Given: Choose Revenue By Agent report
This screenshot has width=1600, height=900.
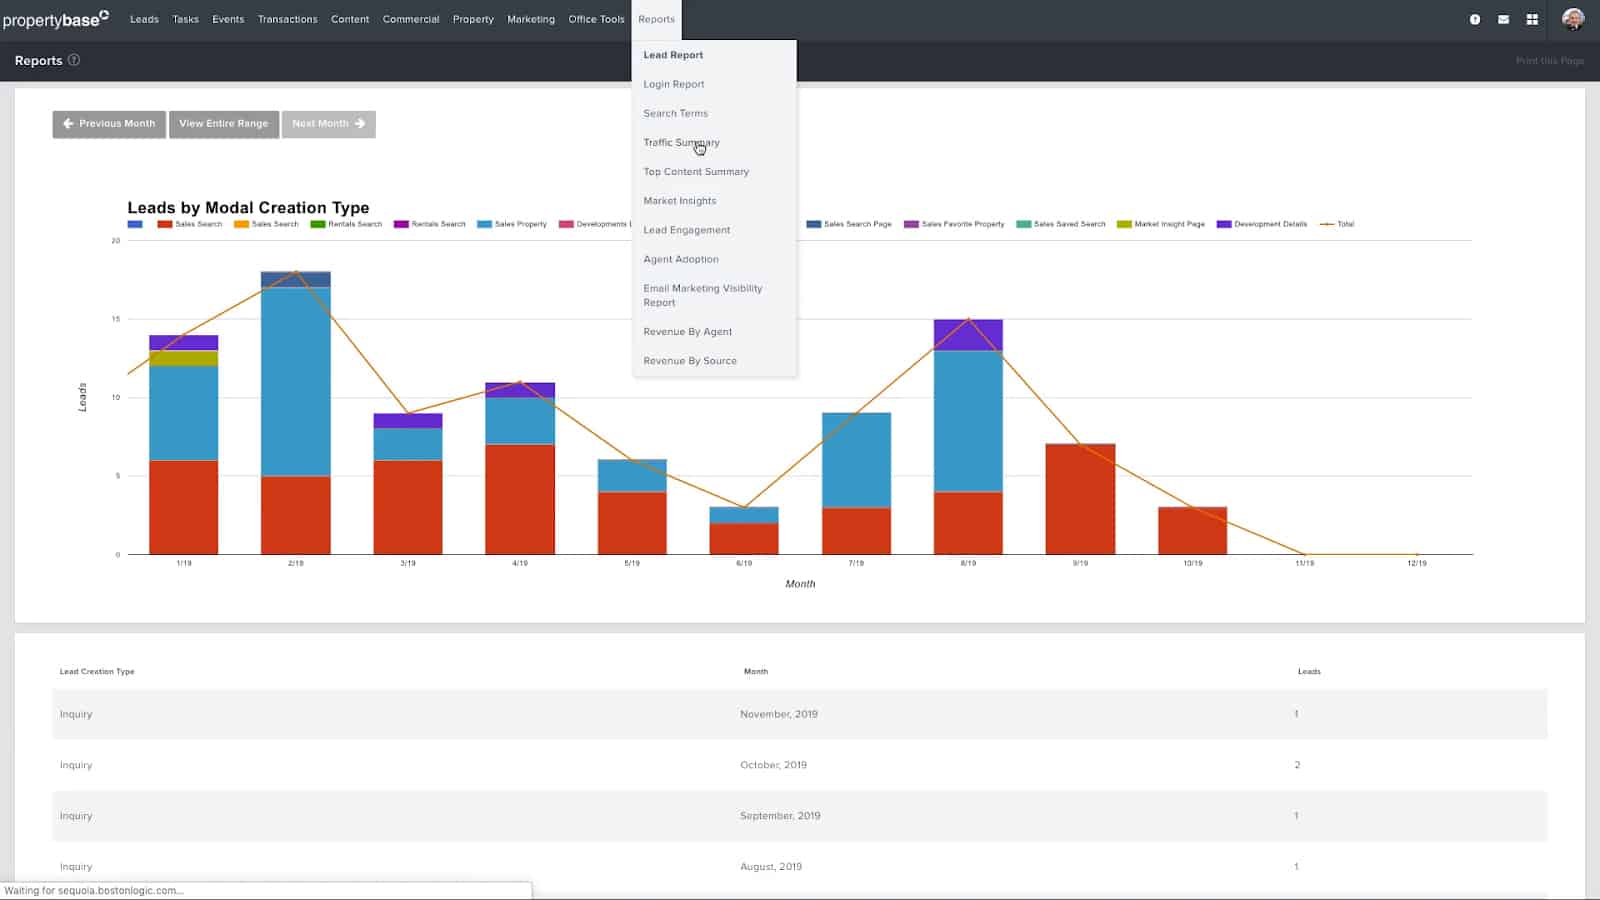Looking at the screenshot, I should point(688,331).
